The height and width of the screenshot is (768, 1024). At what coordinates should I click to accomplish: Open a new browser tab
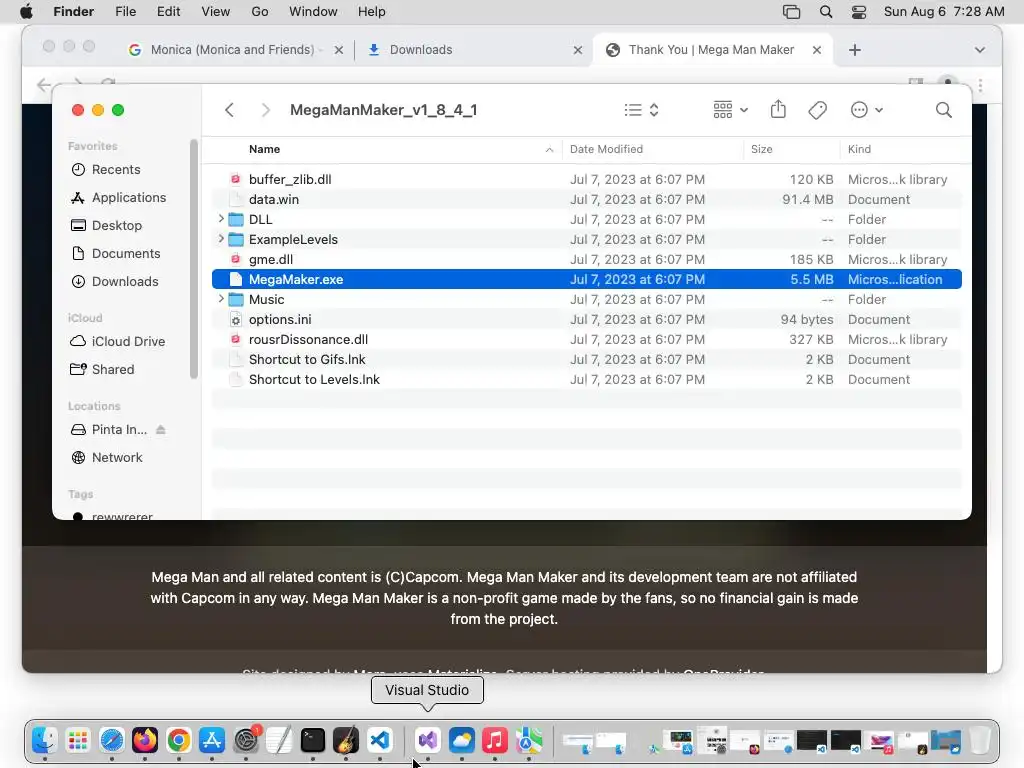pyautogui.click(x=854, y=50)
